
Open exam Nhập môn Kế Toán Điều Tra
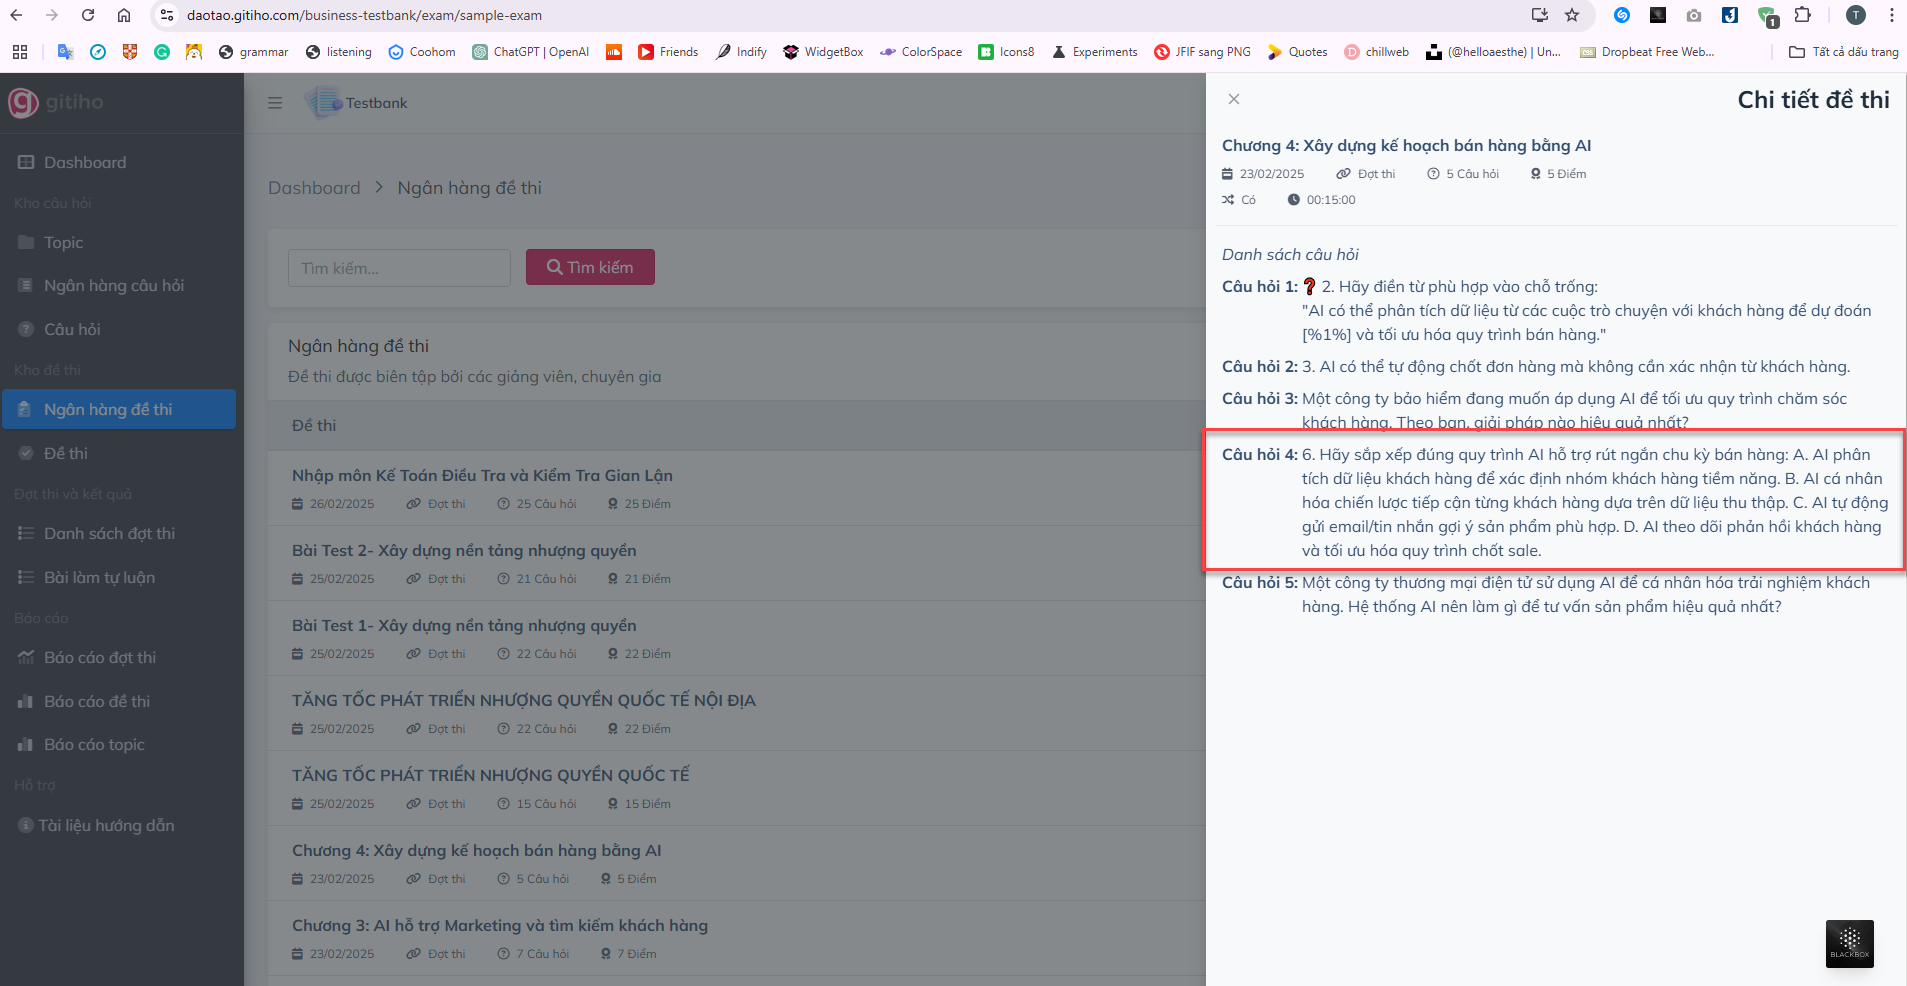(x=482, y=475)
